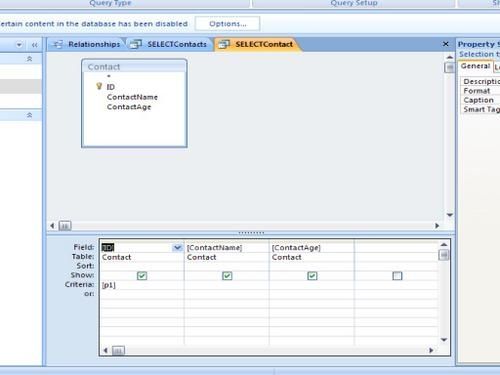Screen dimensions: 500x375
Task: Uncheck Show box for ContactName column
Action: point(227,276)
